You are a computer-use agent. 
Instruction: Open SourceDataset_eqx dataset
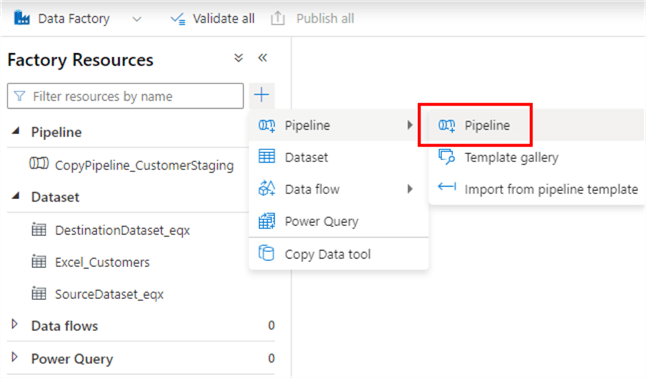click(x=109, y=294)
